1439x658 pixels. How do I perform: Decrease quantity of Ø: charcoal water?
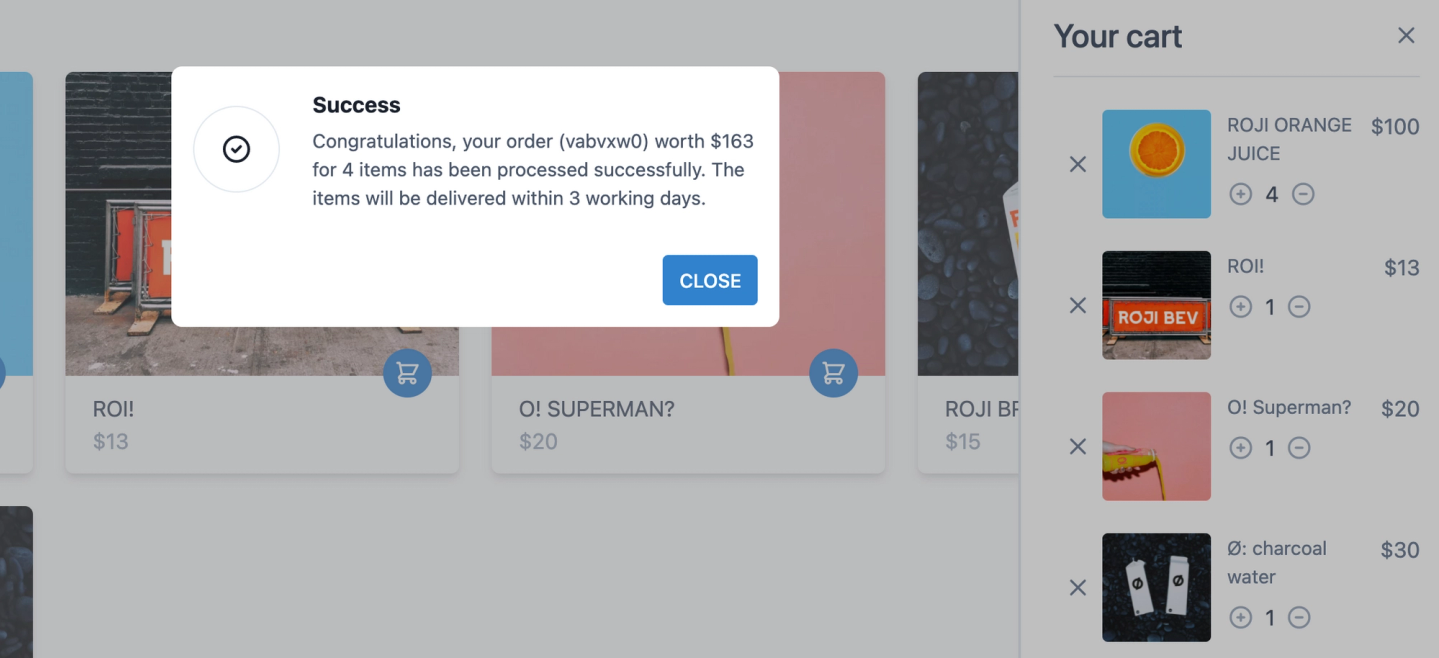coord(1299,618)
